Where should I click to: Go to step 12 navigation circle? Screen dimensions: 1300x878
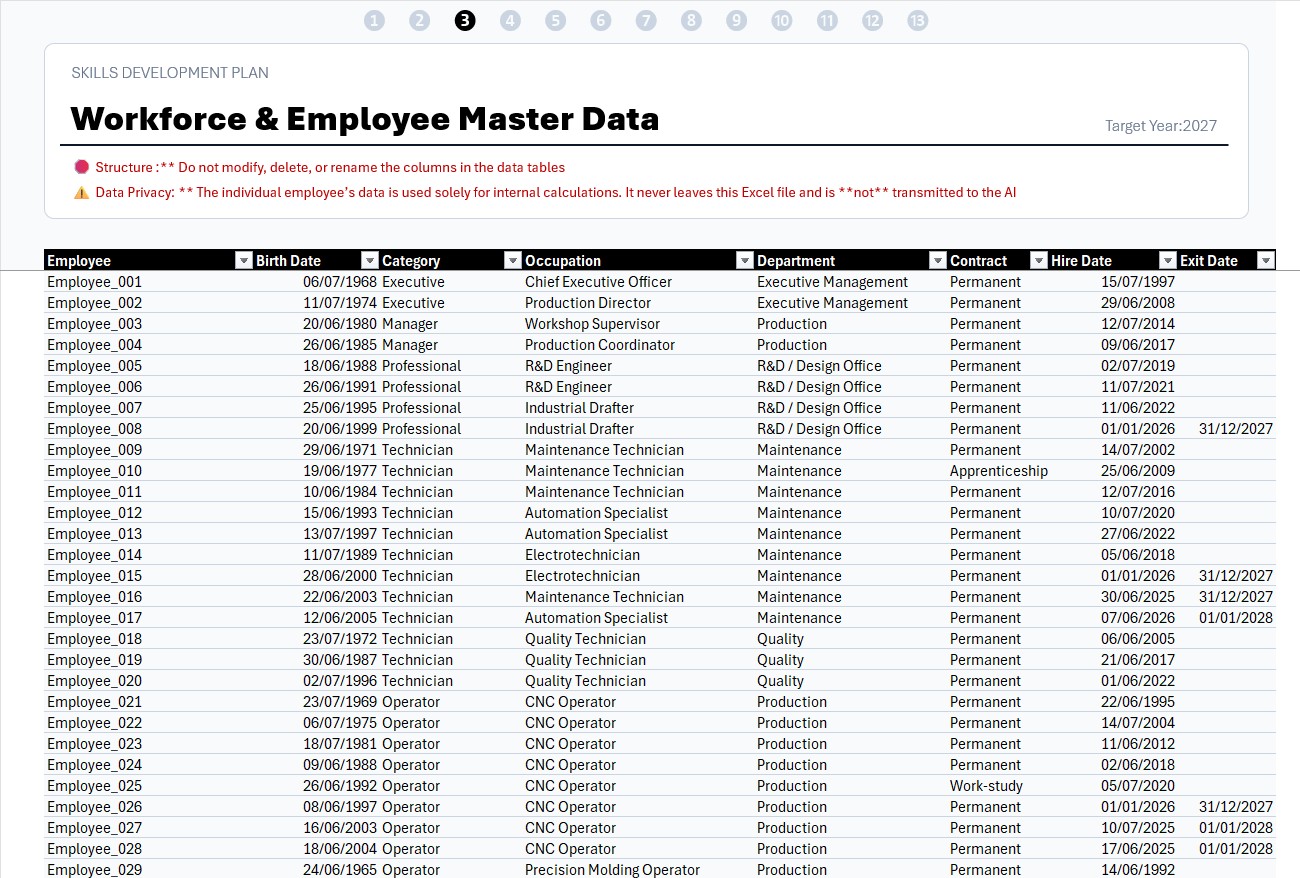[x=872, y=21]
